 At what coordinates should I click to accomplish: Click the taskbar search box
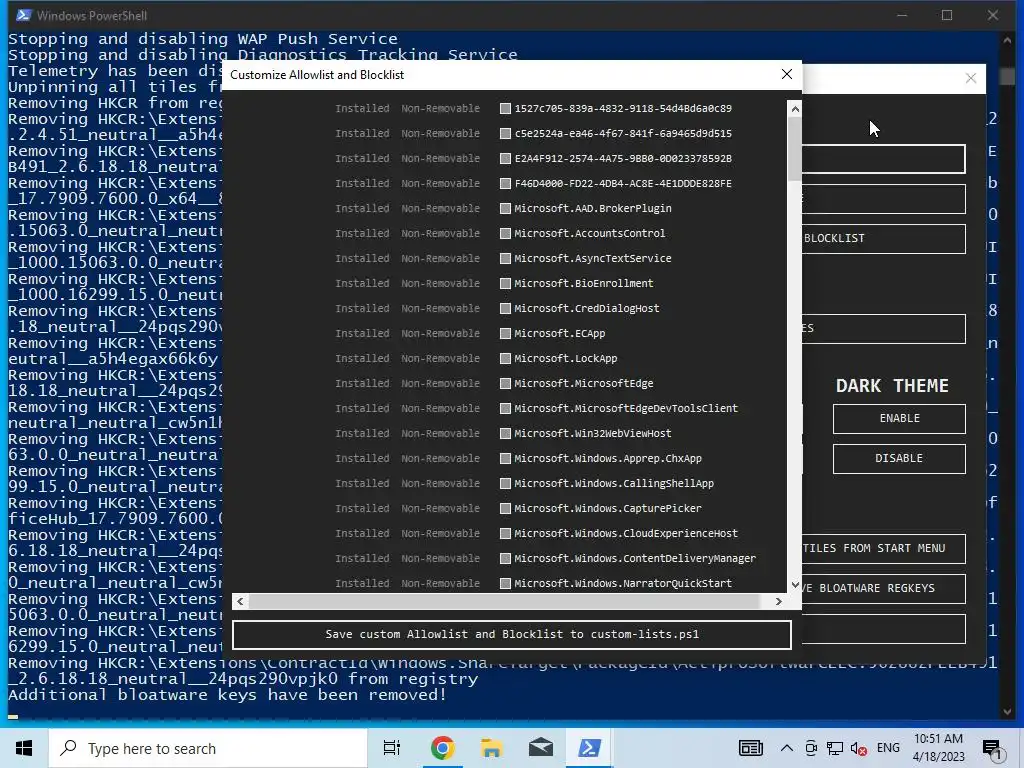tap(208, 748)
